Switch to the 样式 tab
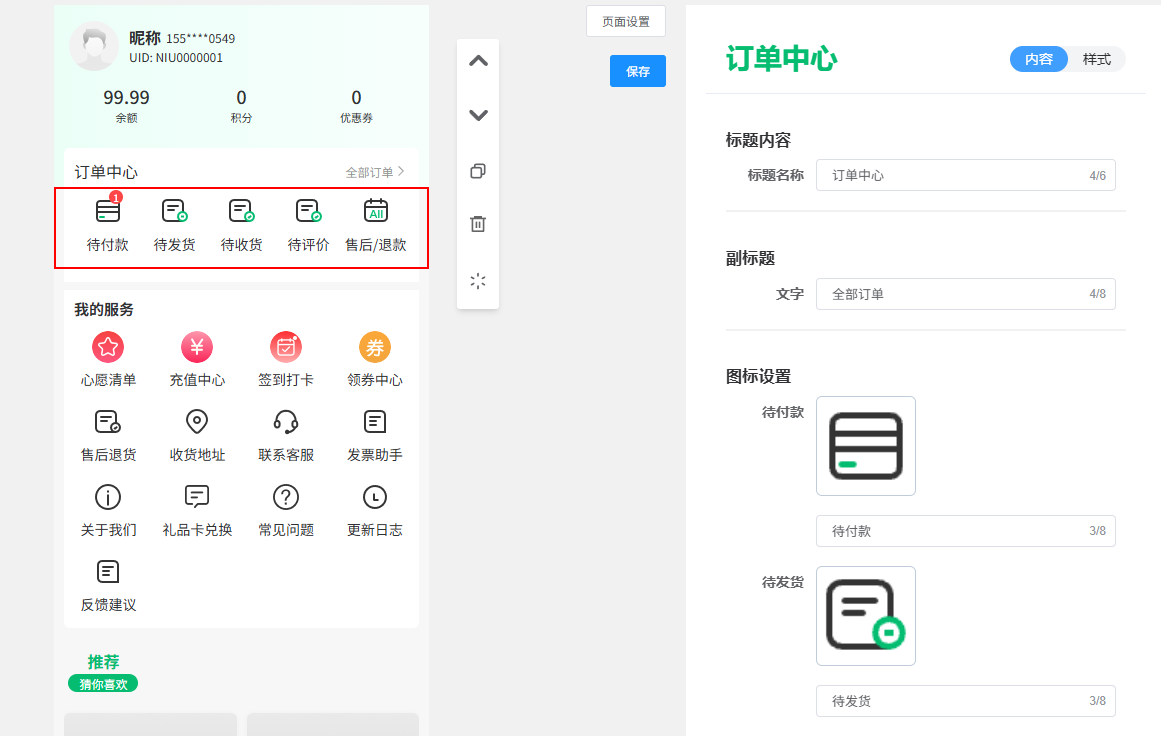1161x736 pixels. pos(1096,59)
